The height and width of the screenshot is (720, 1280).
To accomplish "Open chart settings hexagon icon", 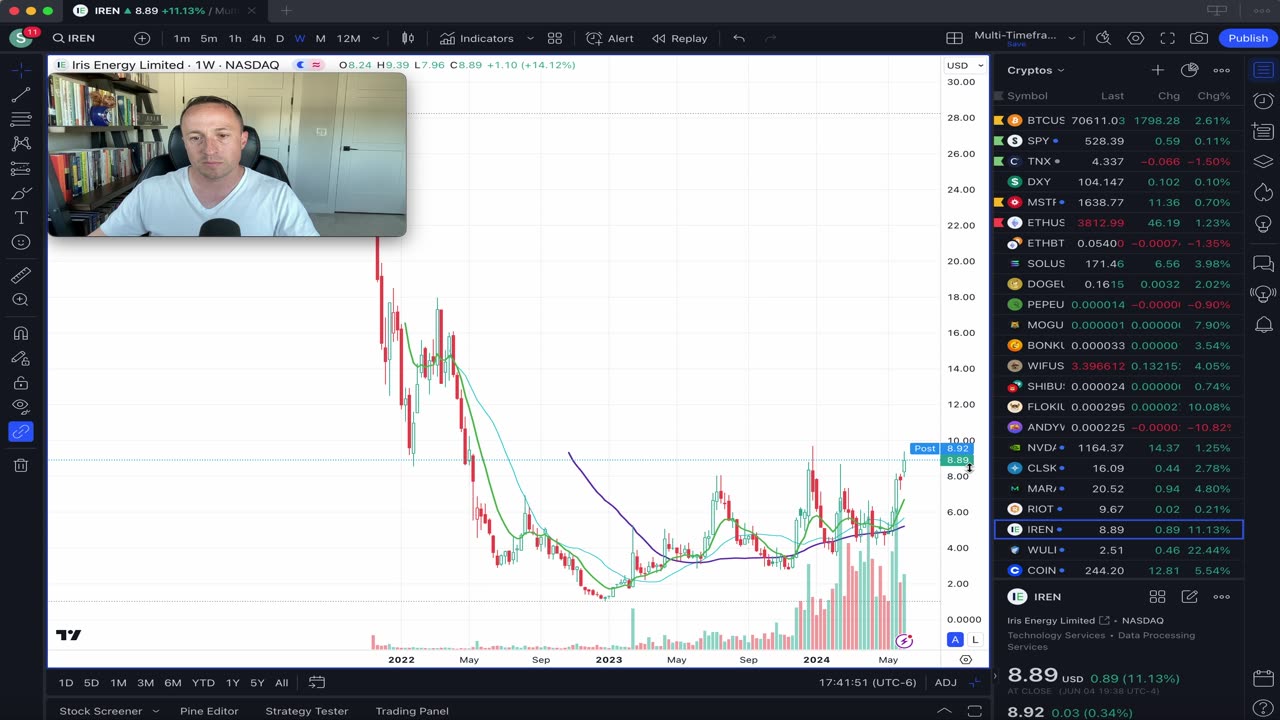I will pos(1136,38).
